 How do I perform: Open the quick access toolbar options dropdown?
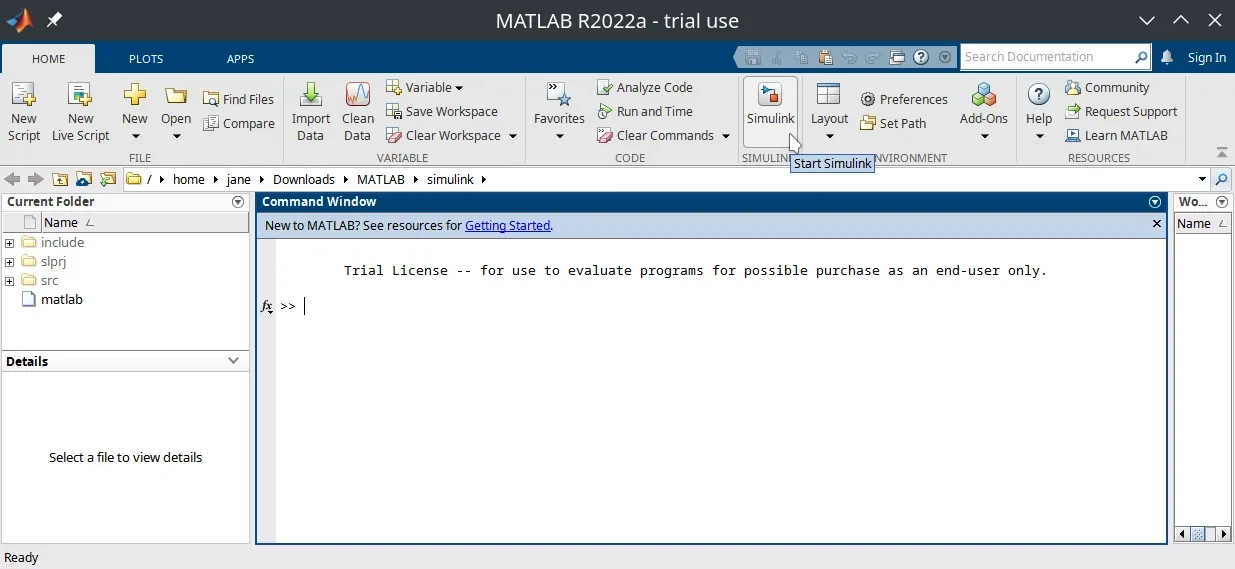[945, 57]
